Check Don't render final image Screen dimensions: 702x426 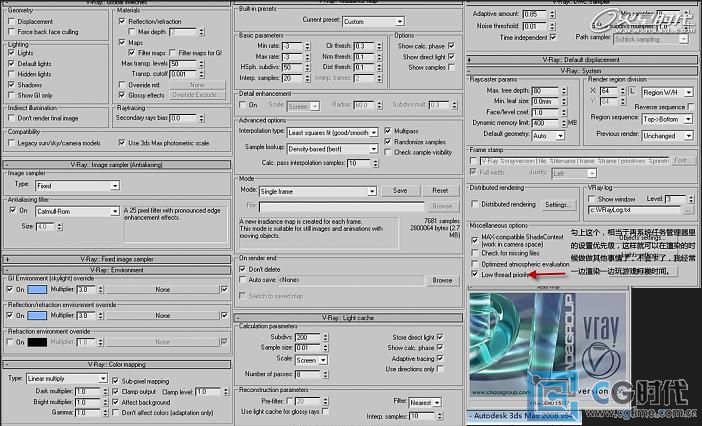point(12,118)
